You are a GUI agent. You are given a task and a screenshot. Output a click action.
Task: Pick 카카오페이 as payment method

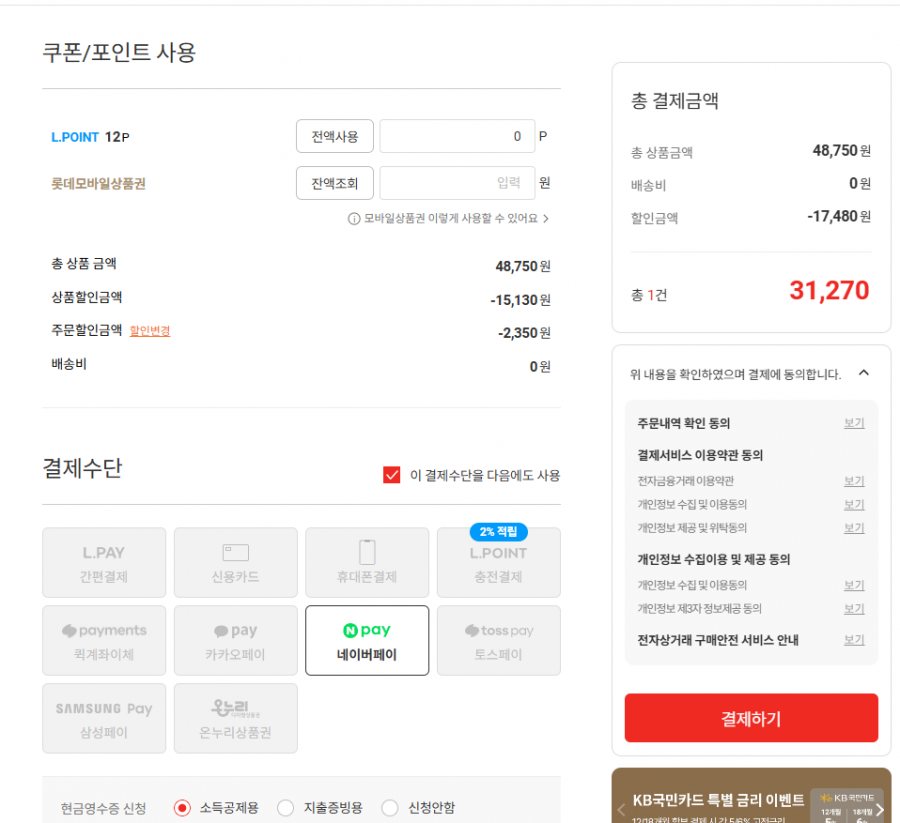(236, 641)
